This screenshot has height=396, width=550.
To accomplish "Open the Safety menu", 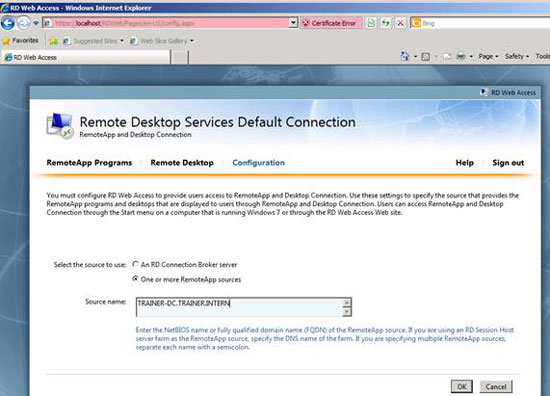I will (x=517, y=56).
